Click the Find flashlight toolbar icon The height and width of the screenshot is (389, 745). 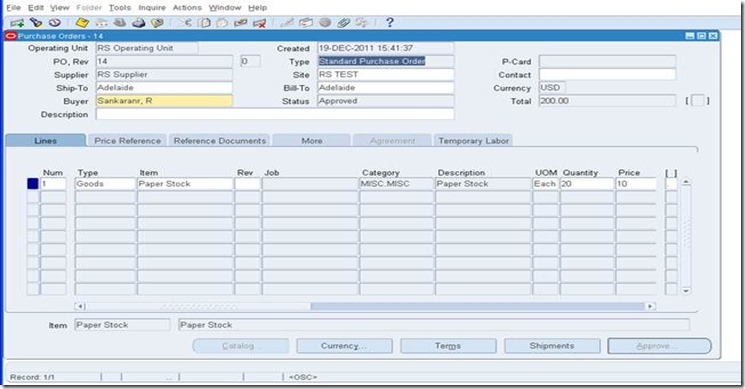[36, 22]
